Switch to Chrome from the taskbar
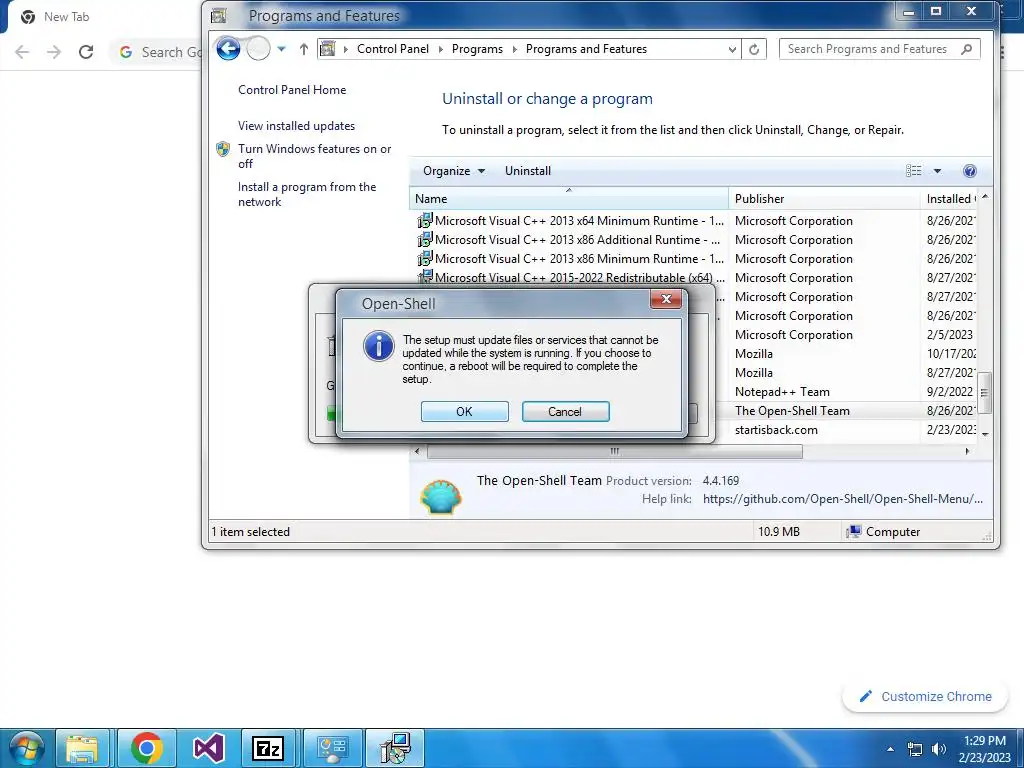The width and height of the screenshot is (1024, 768). [146, 748]
